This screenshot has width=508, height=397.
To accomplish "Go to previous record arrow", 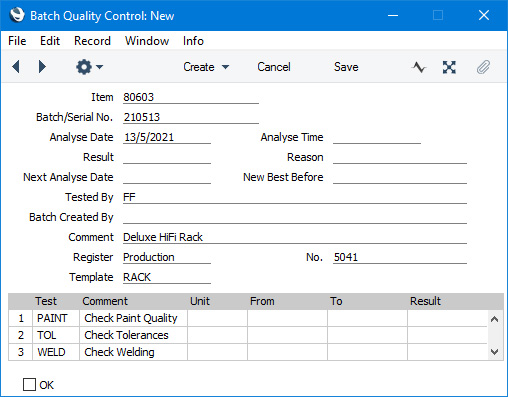I will [16, 67].
